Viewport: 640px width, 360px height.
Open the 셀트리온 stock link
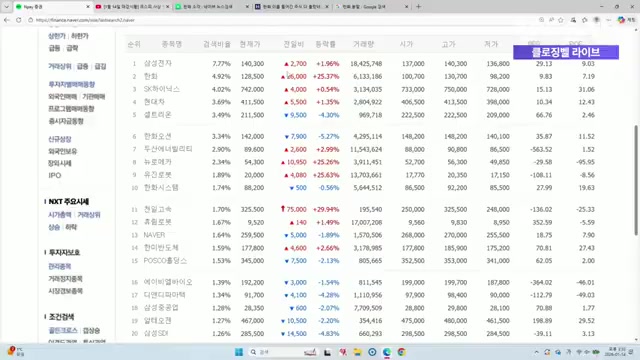coord(158,115)
